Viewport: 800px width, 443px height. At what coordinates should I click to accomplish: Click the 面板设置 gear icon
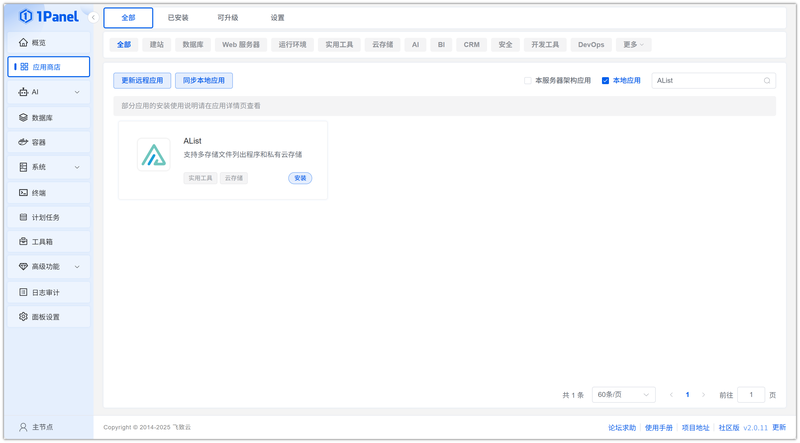23,316
